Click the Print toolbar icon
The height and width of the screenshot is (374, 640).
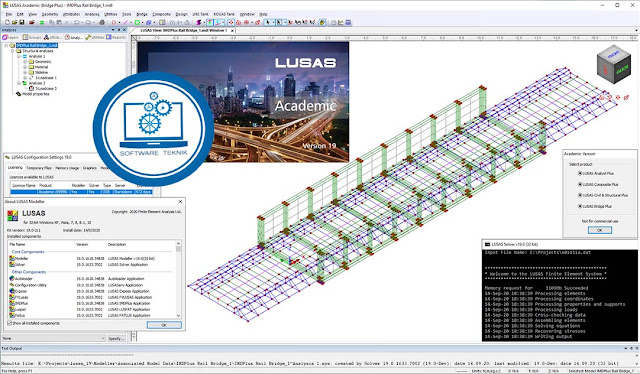click(102, 22)
